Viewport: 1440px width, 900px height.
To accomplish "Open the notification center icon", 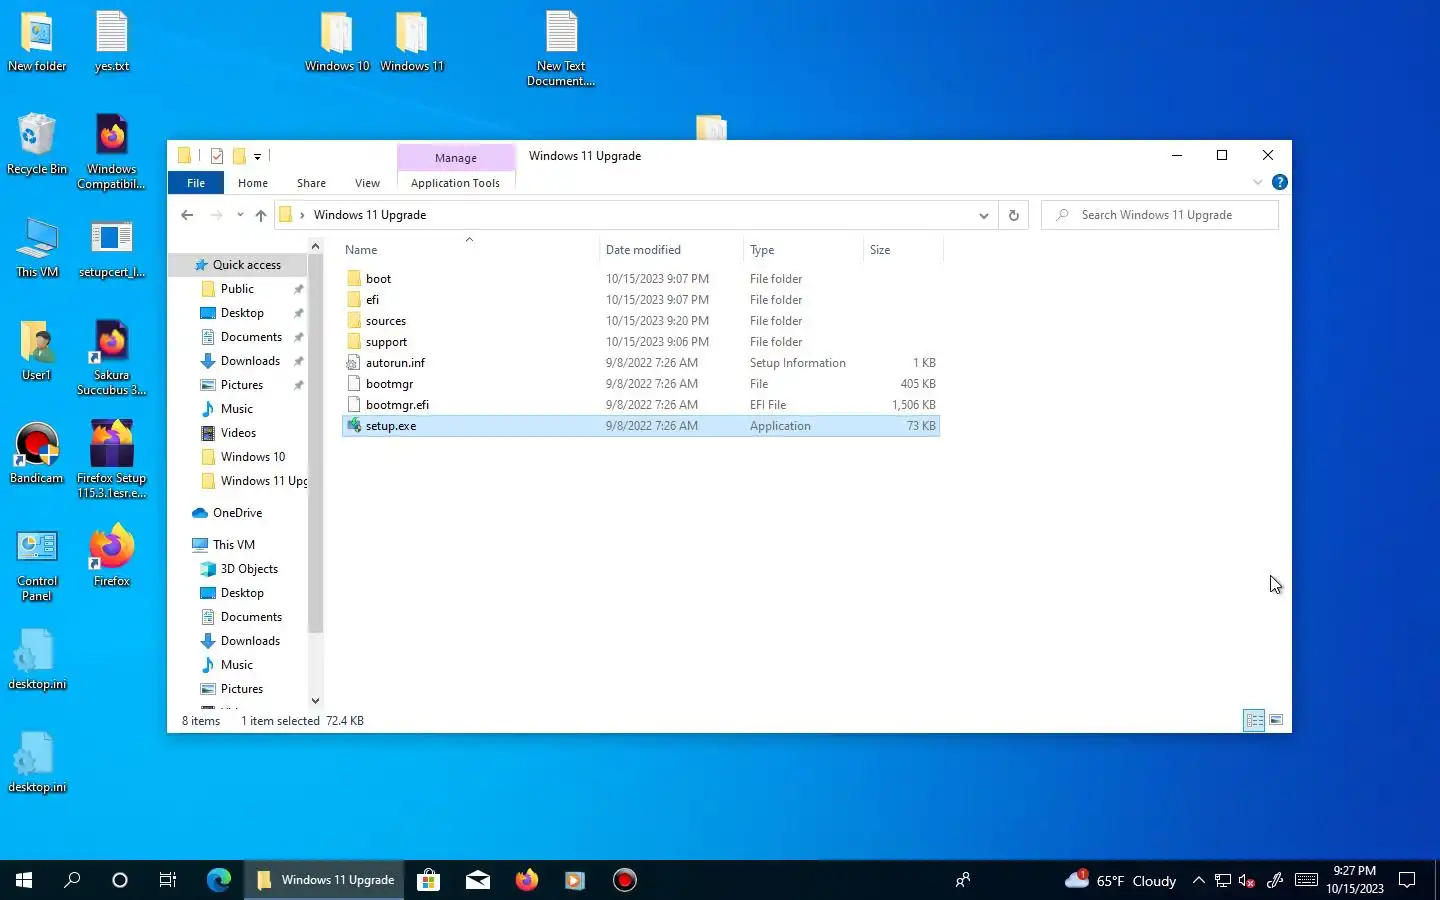I will [1407, 880].
